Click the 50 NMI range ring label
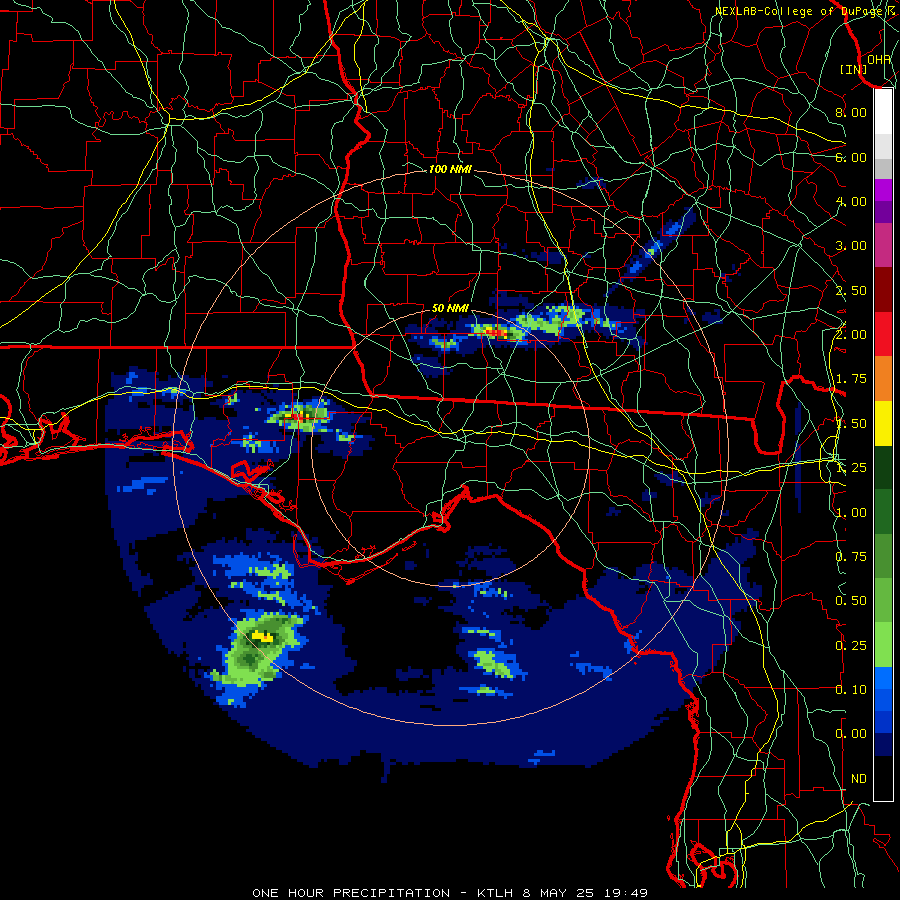 [450, 308]
